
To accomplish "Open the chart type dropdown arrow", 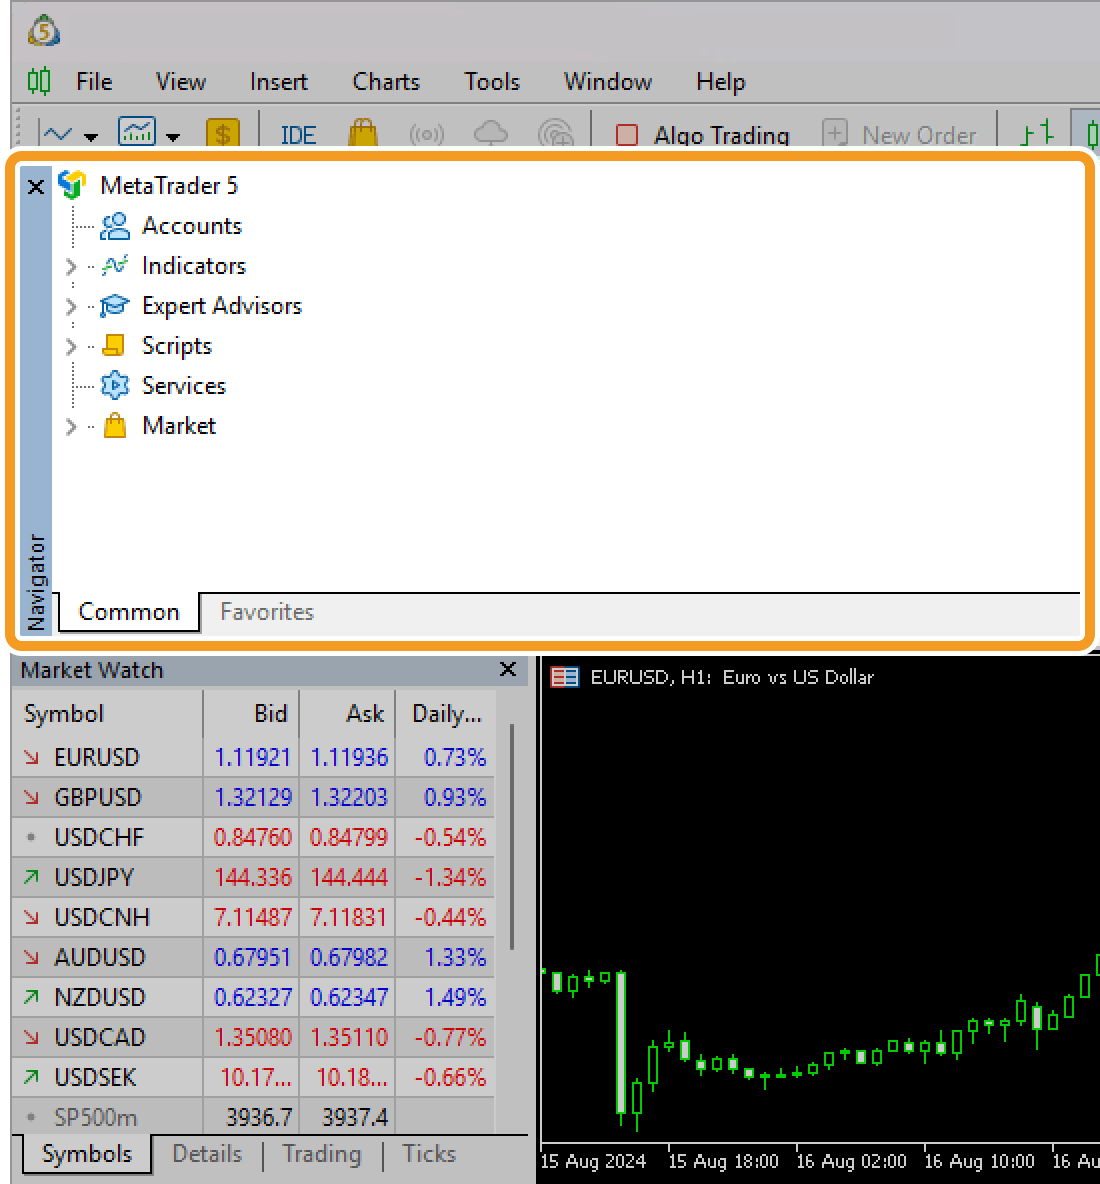I will (92, 136).
